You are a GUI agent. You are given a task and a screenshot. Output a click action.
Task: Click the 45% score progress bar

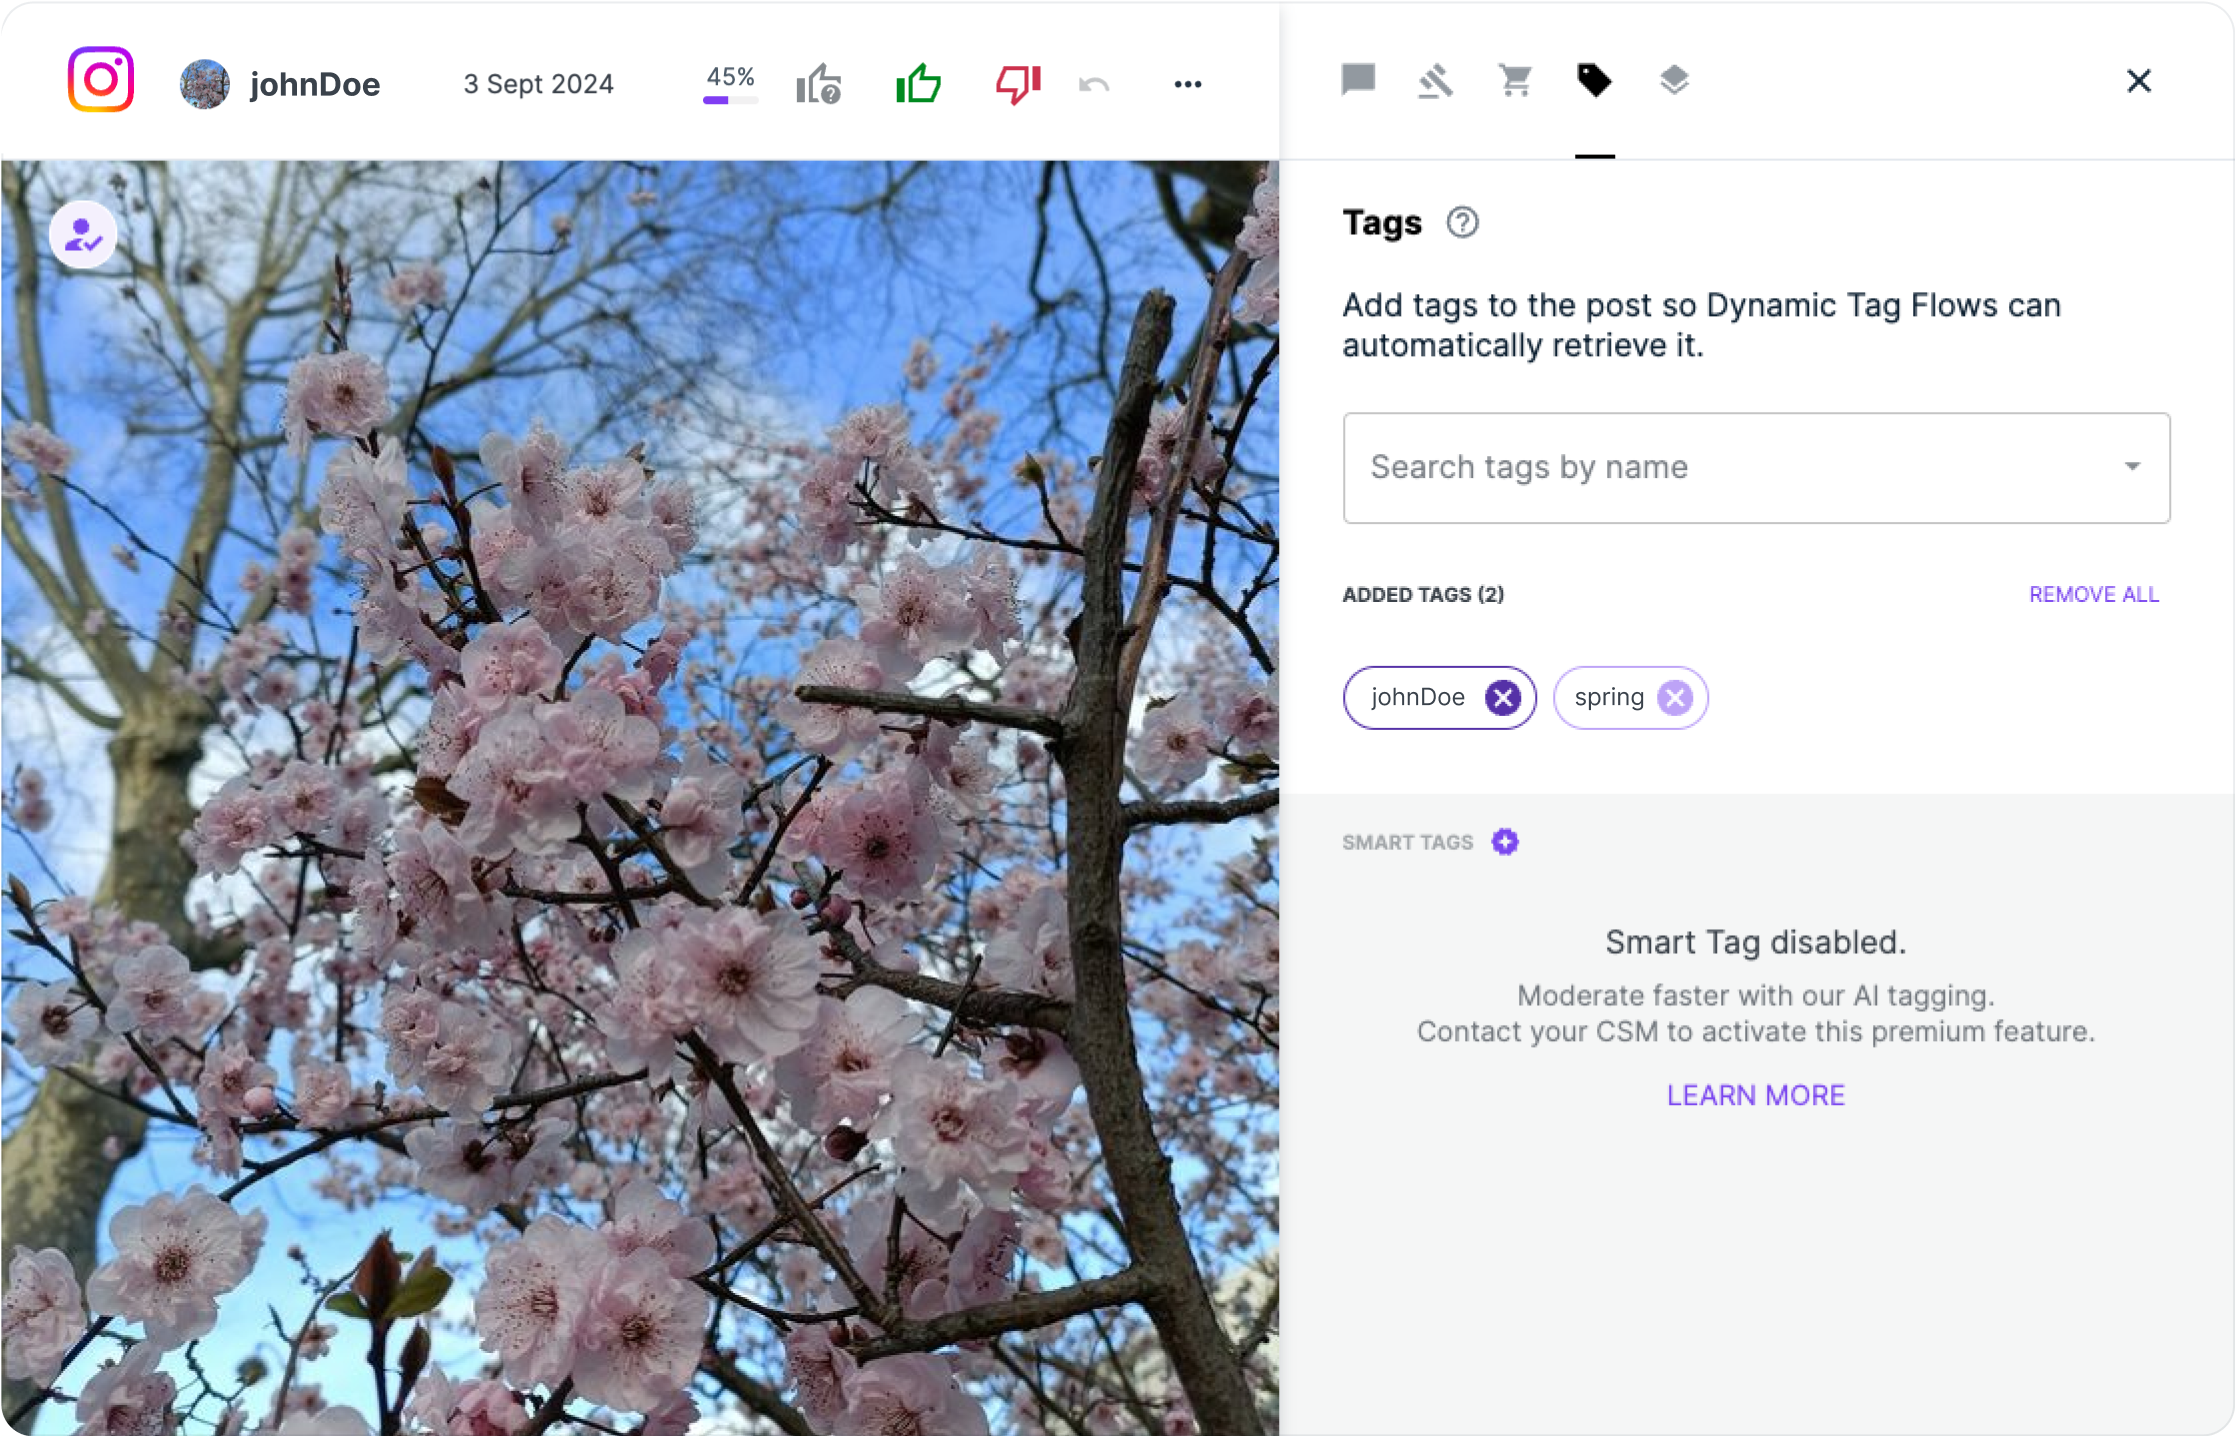[730, 99]
